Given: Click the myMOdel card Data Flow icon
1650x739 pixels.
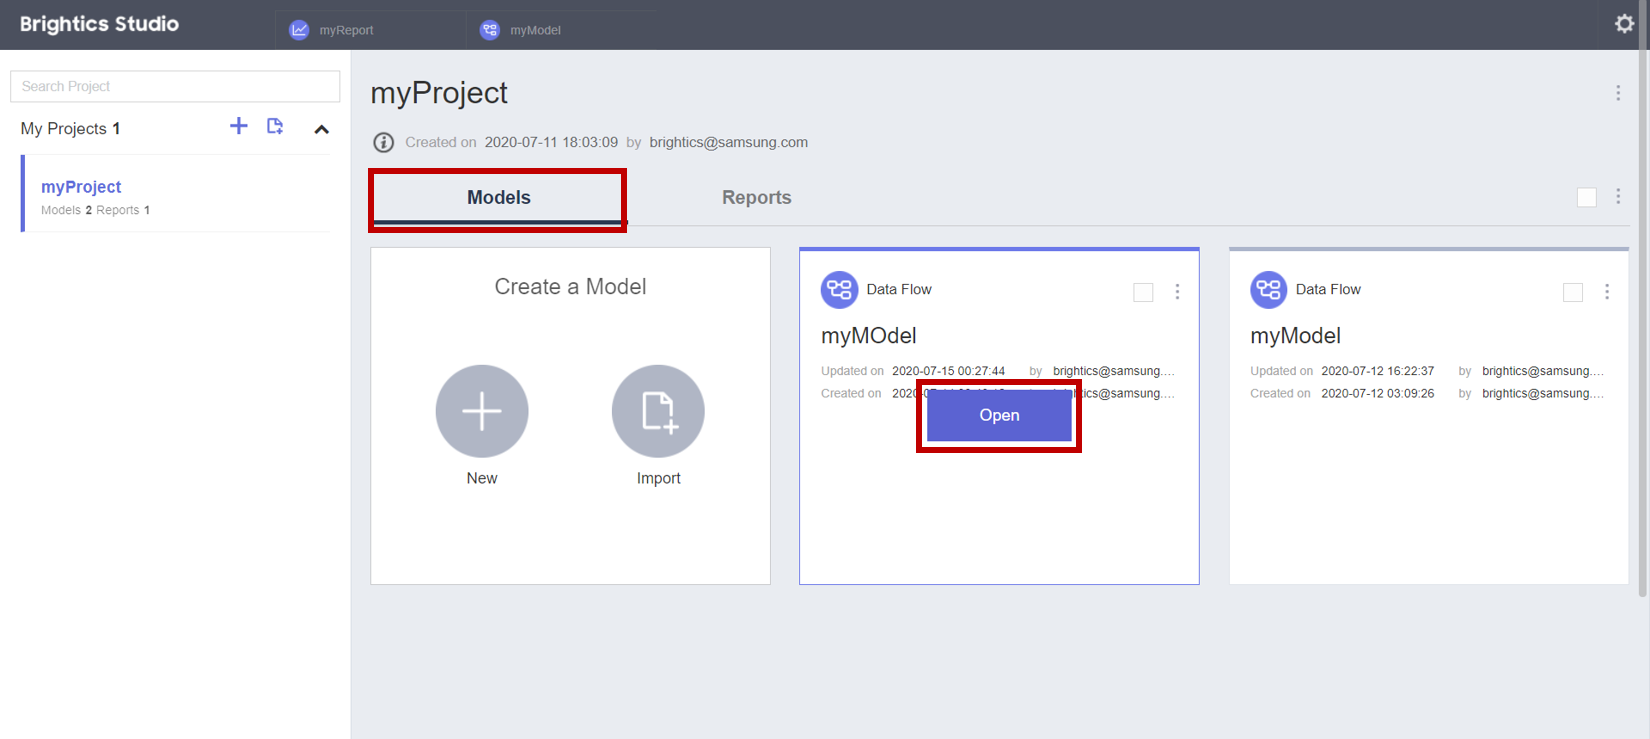Looking at the screenshot, I should [x=839, y=290].
